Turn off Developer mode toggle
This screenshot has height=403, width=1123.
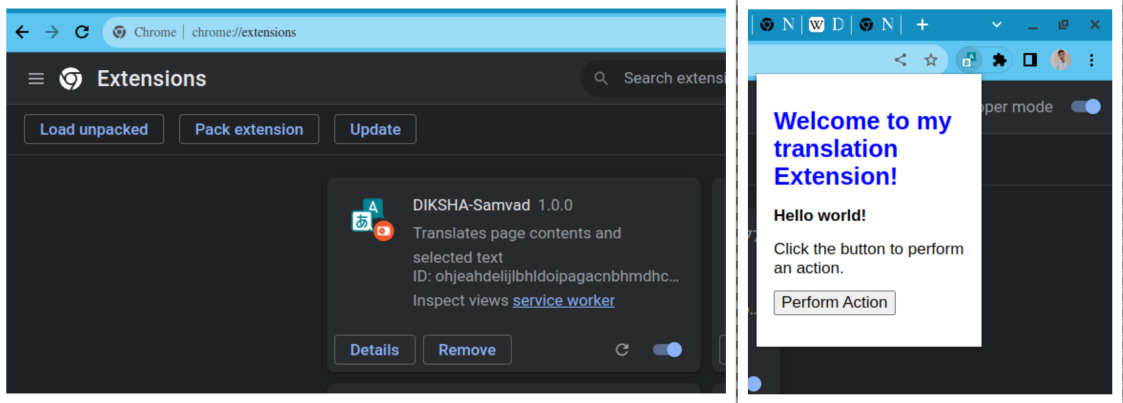[x=1085, y=107]
